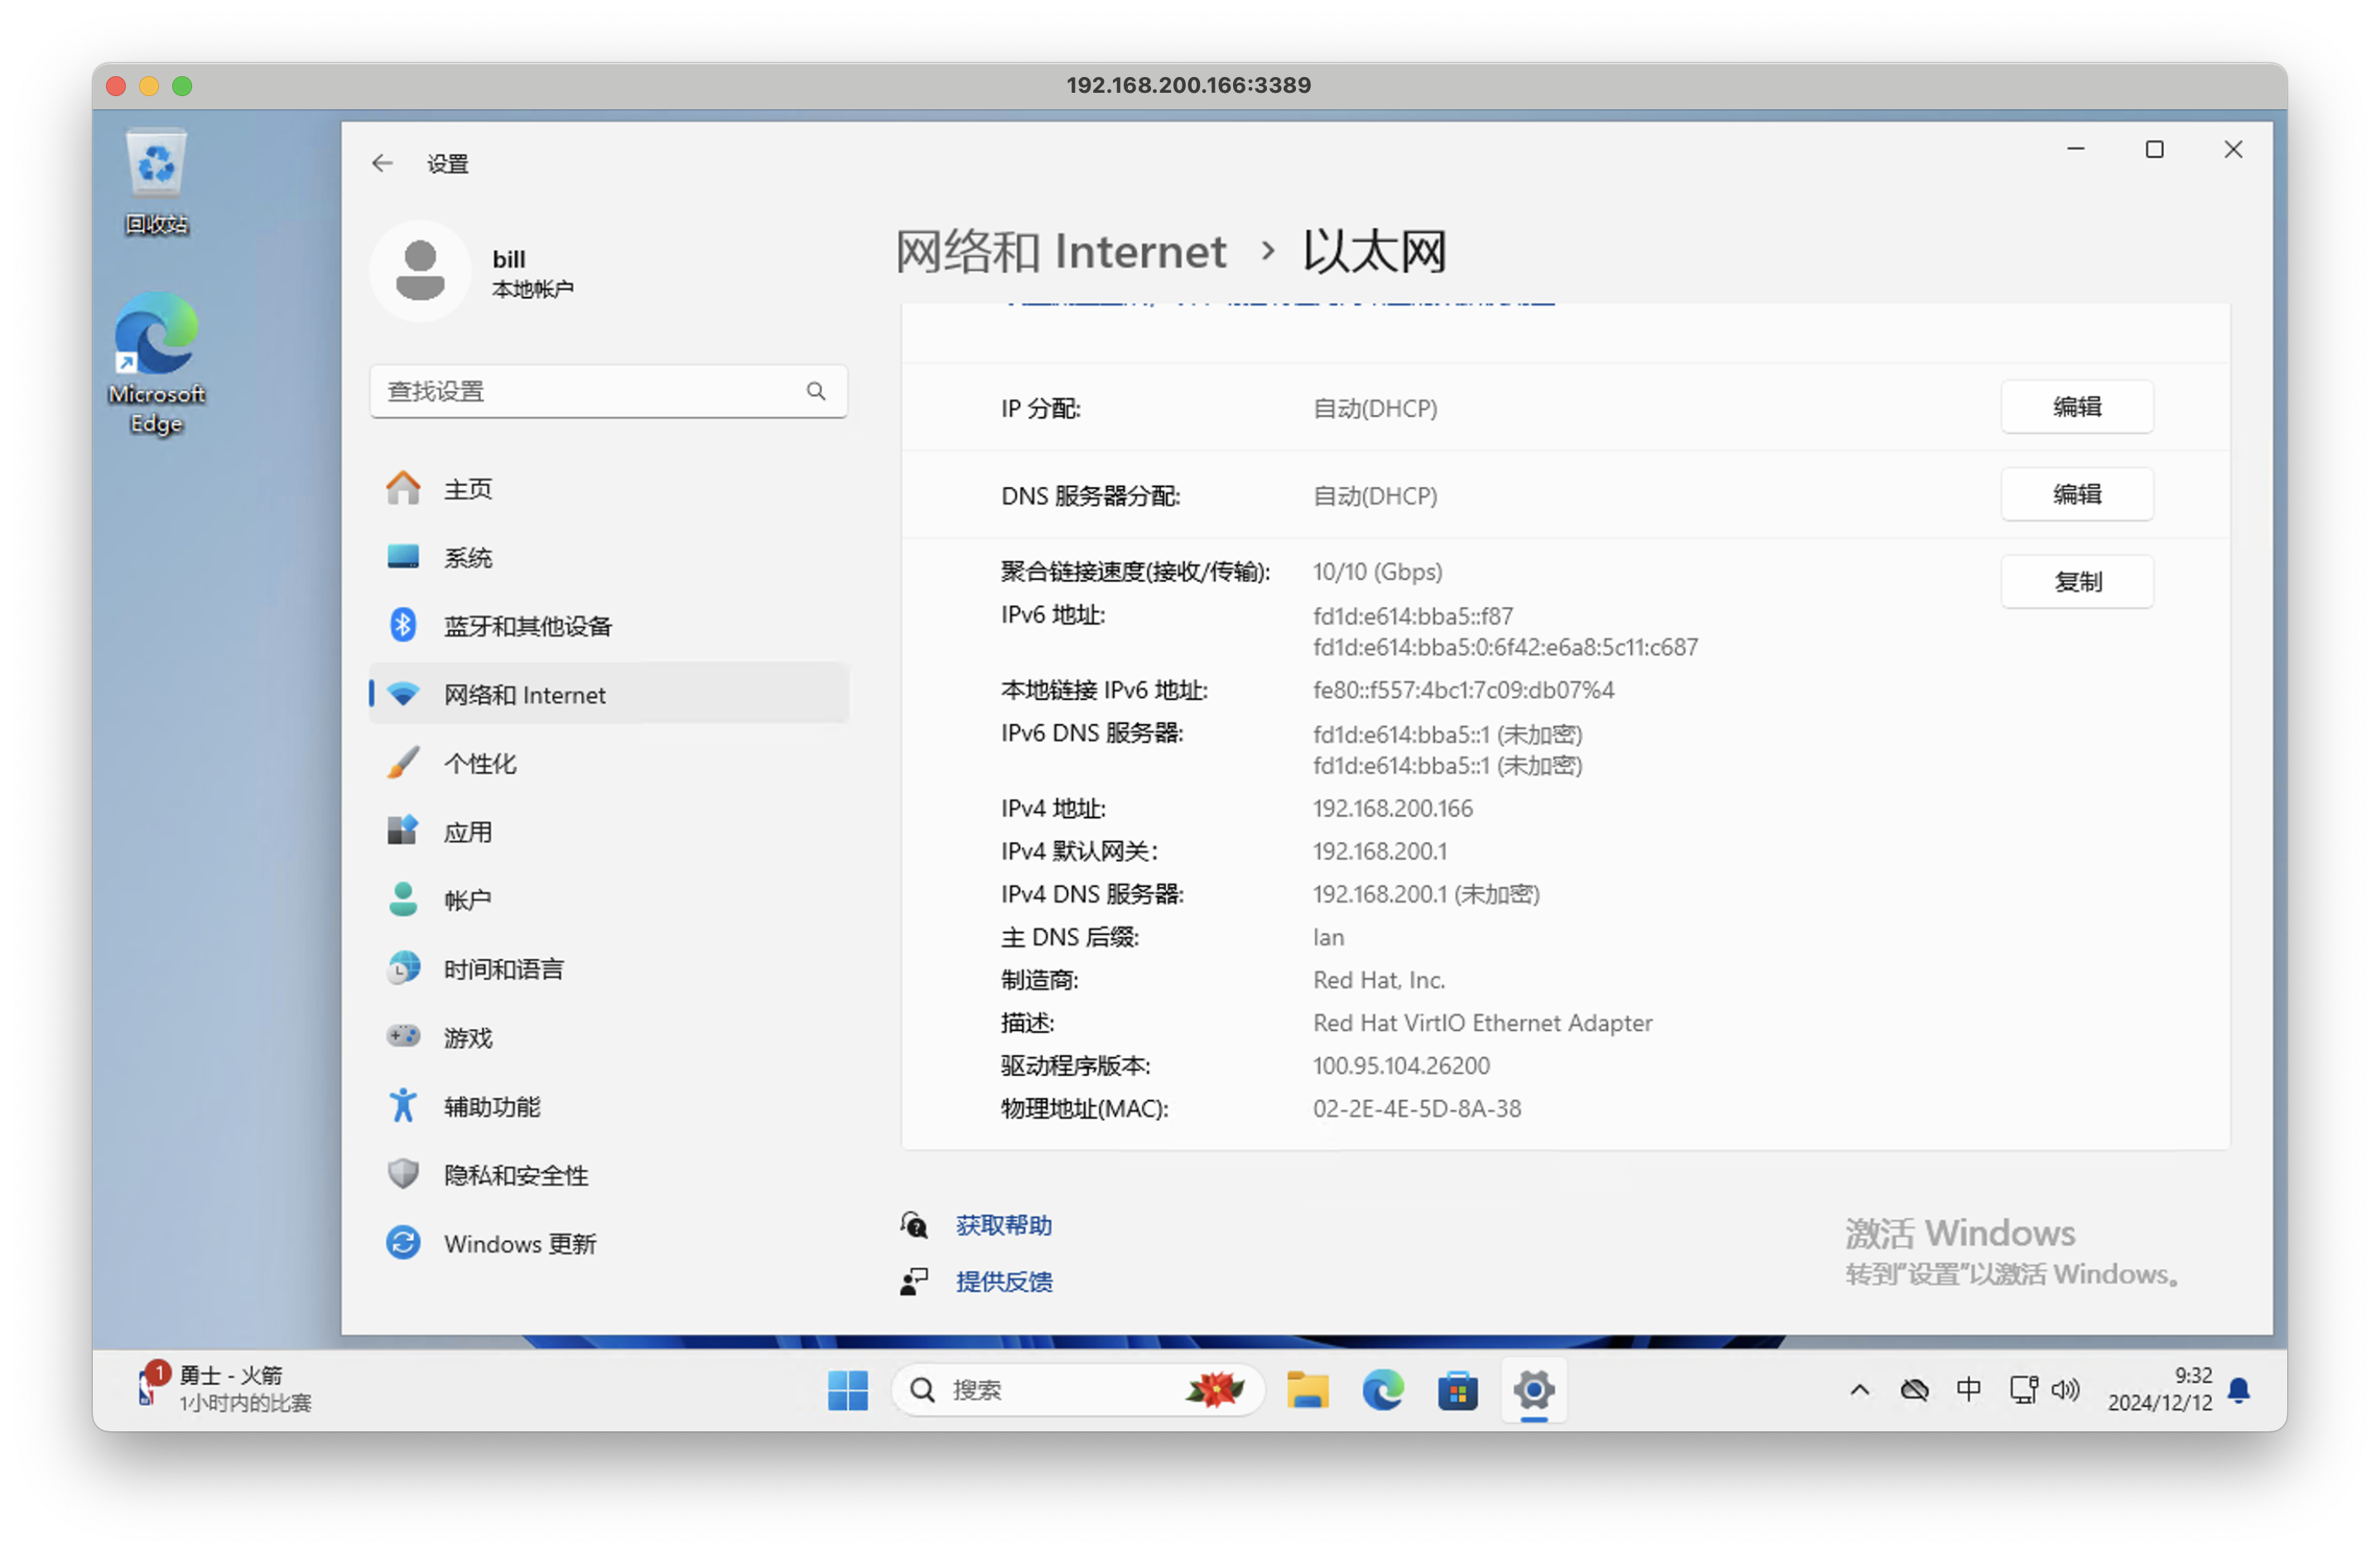Click bill's account avatar in Settings

tap(420, 270)
